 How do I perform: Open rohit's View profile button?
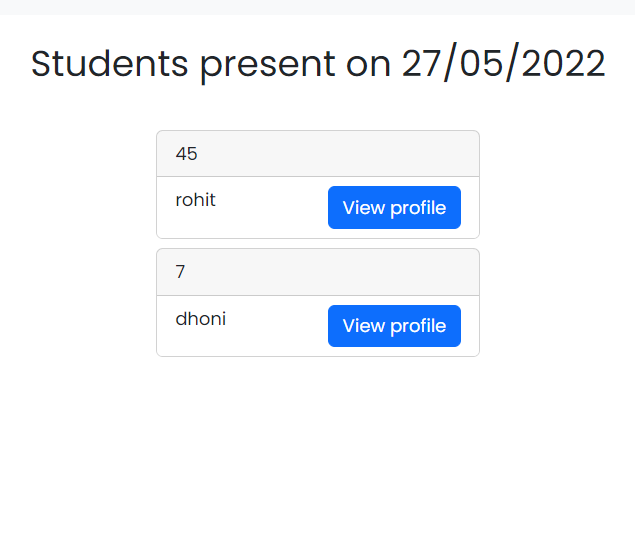coord(394,208)
